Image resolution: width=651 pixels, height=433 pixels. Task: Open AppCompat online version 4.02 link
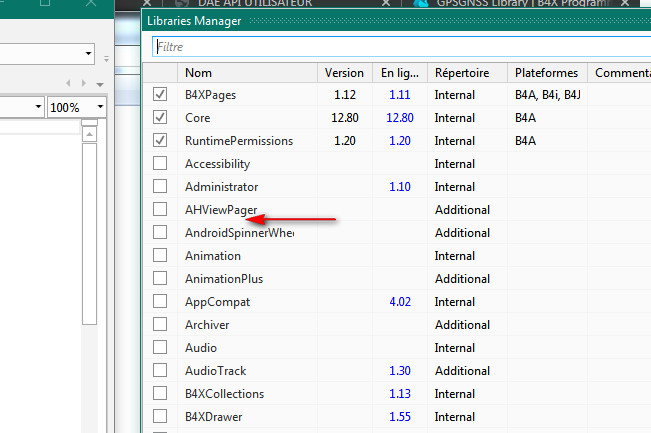400,302
